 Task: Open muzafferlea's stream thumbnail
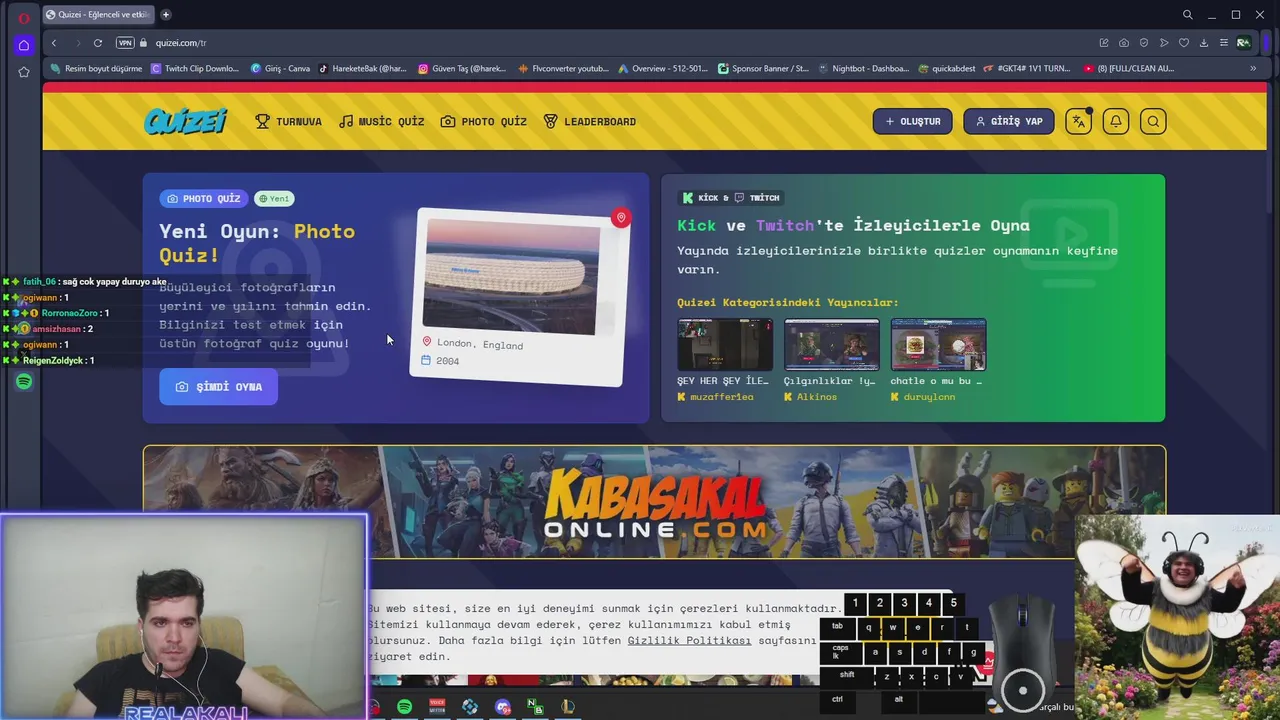tap(725, 345)
